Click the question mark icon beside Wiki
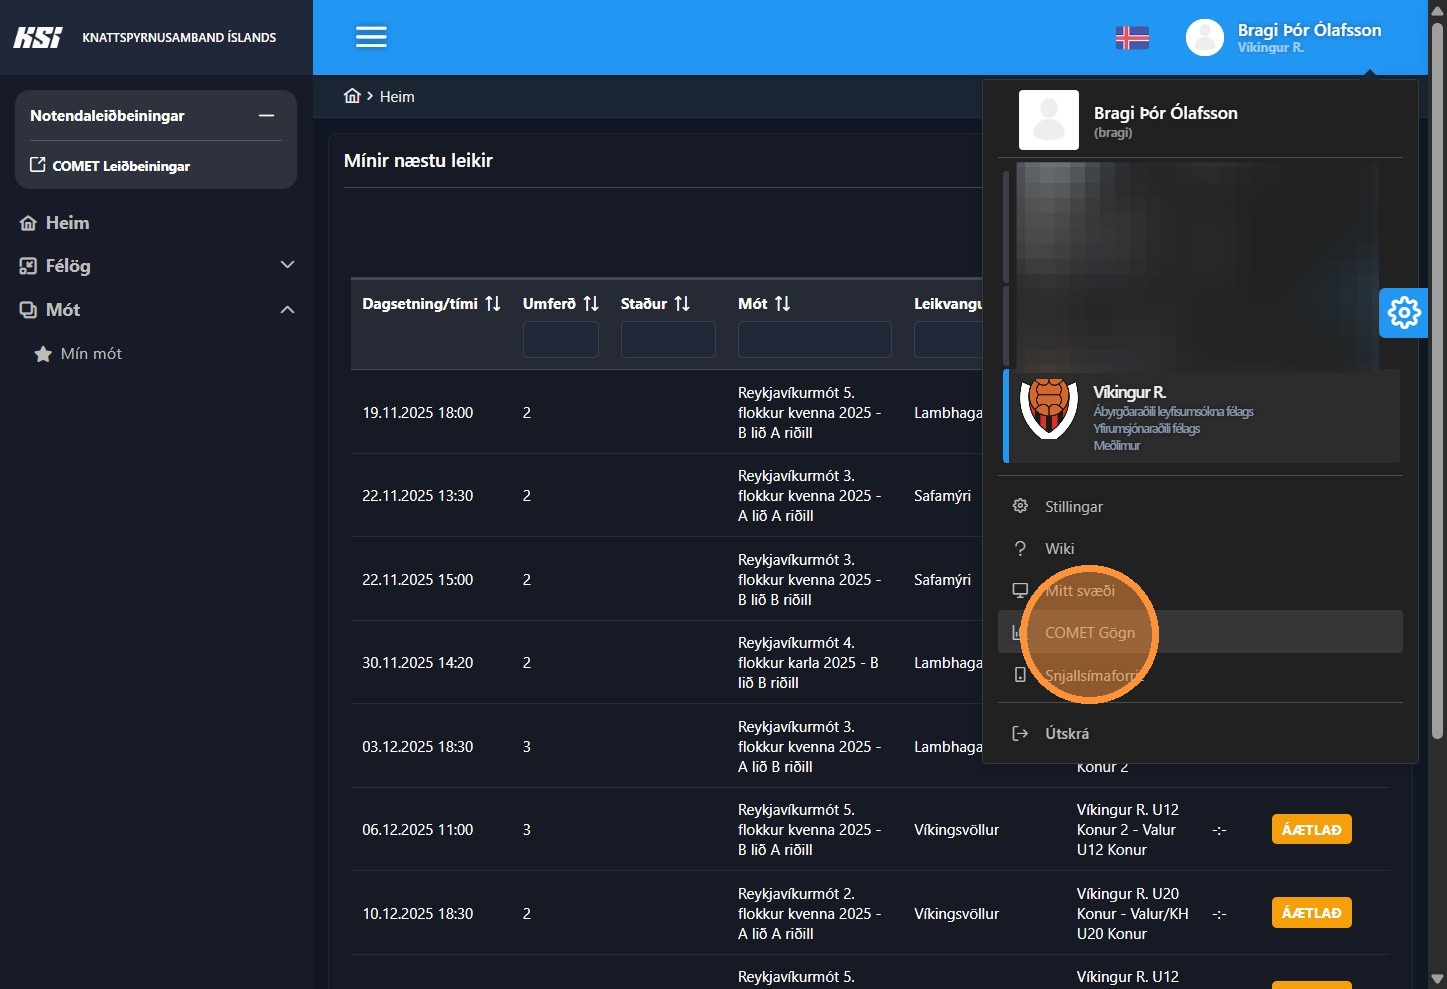This screenshot has height=989, width=1447. [x=1020, y=548]
